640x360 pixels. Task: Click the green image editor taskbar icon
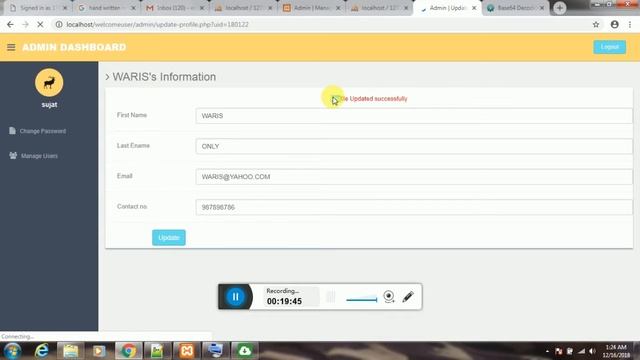point(157,351)
